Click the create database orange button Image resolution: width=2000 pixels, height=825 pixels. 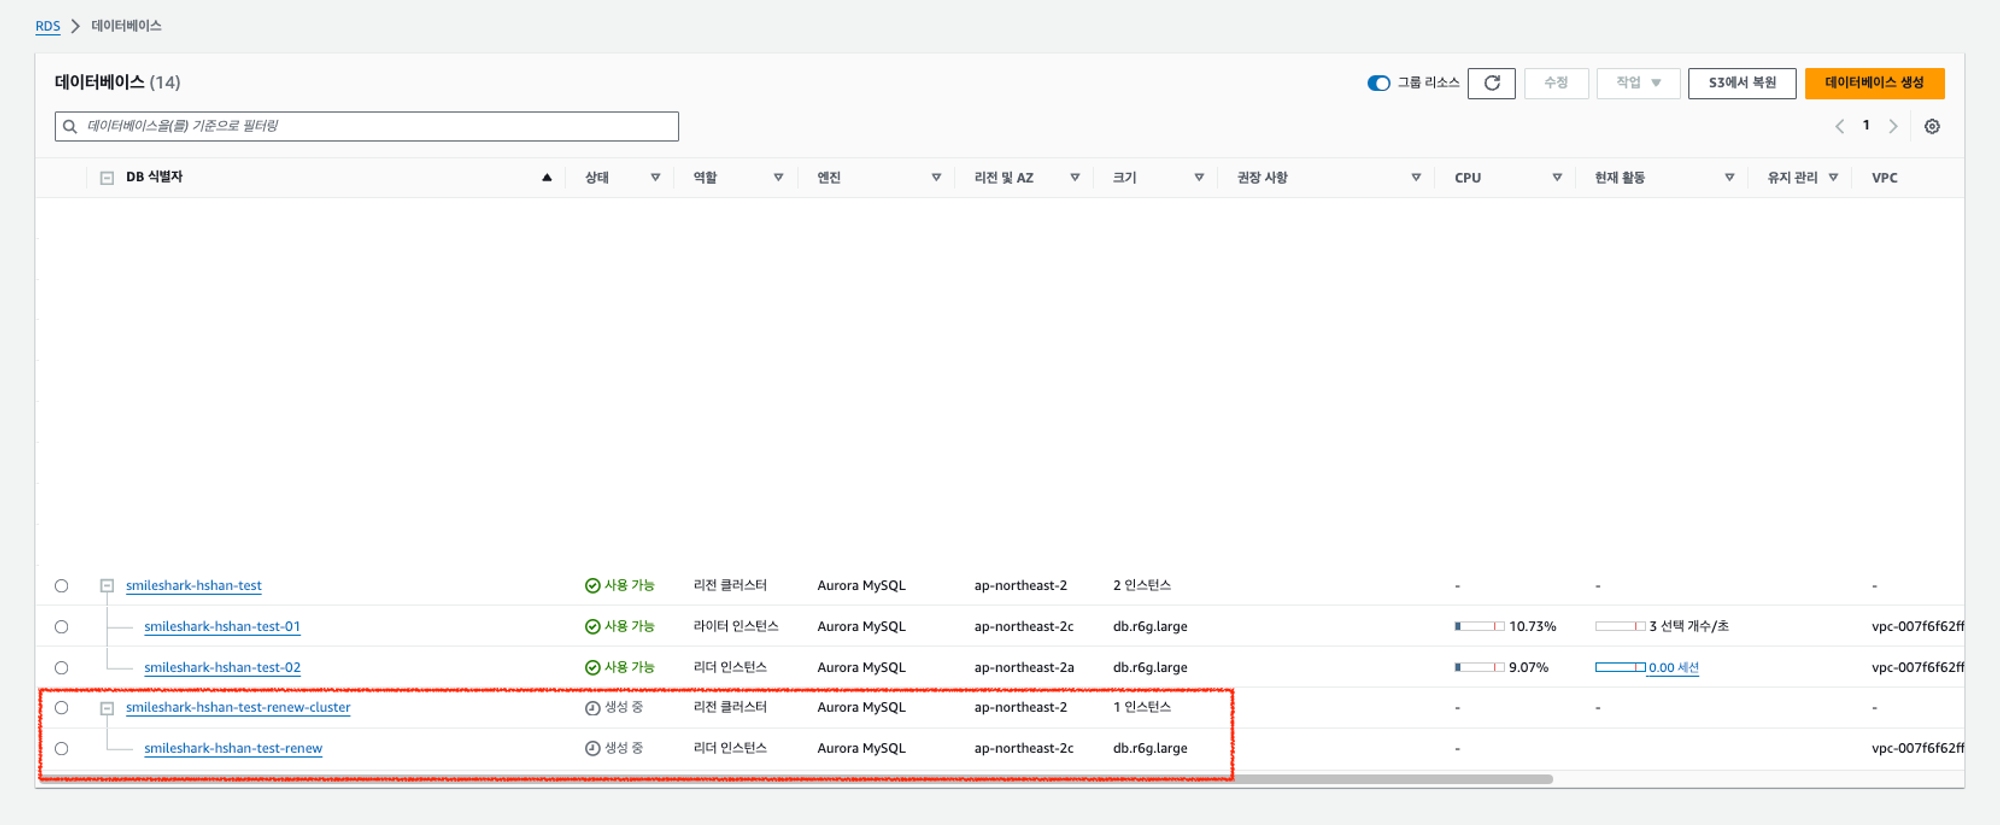click(x=1874, y=83)
